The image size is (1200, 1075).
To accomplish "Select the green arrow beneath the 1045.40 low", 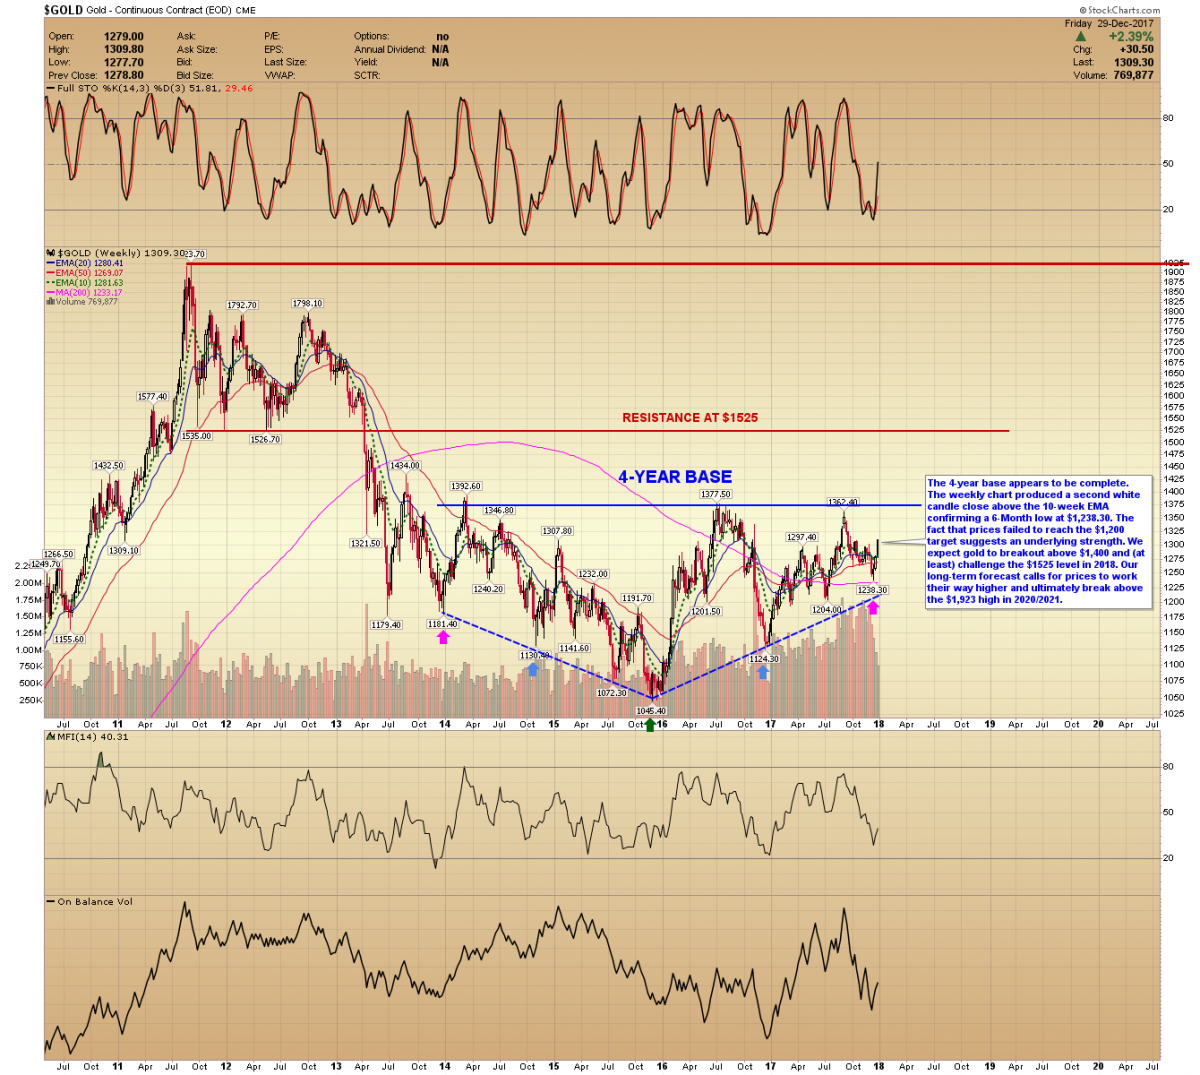I will [650, 724].
